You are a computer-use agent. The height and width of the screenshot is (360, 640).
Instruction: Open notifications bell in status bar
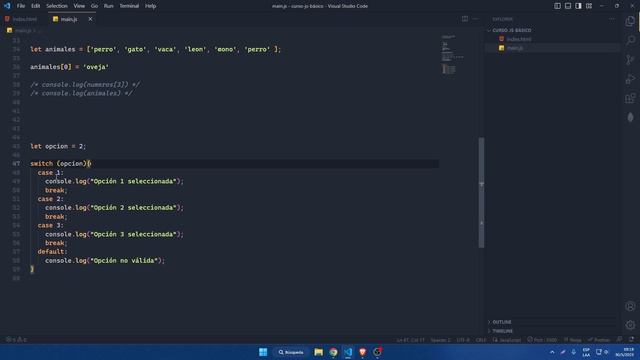pyautogui.click(x=631, y=339)
